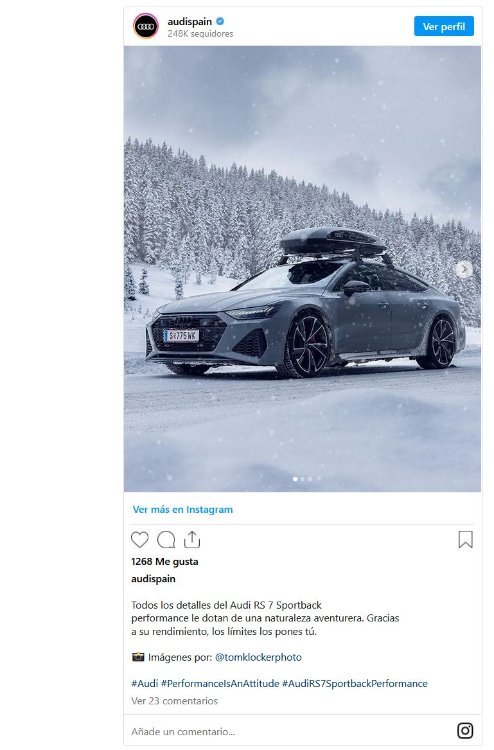Viewport: 494px width, 750px height.
Task: Open the #Audi hashtag
Action: pyautogui.click(x=144, y=684)
